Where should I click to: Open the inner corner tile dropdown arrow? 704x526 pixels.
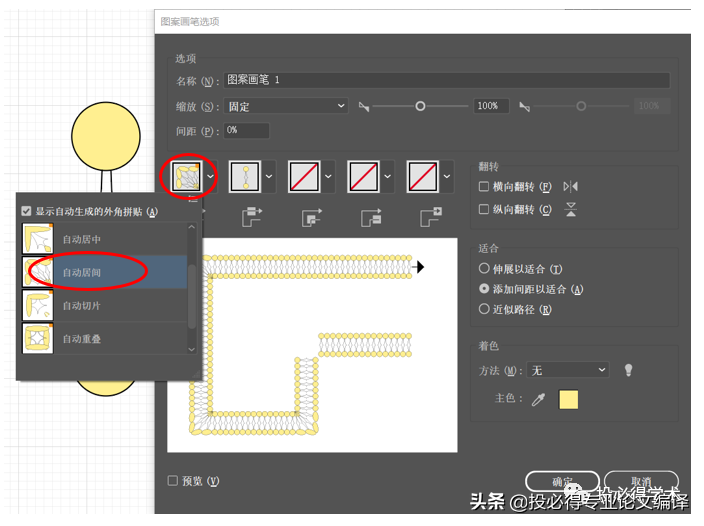tap(328, 176)
